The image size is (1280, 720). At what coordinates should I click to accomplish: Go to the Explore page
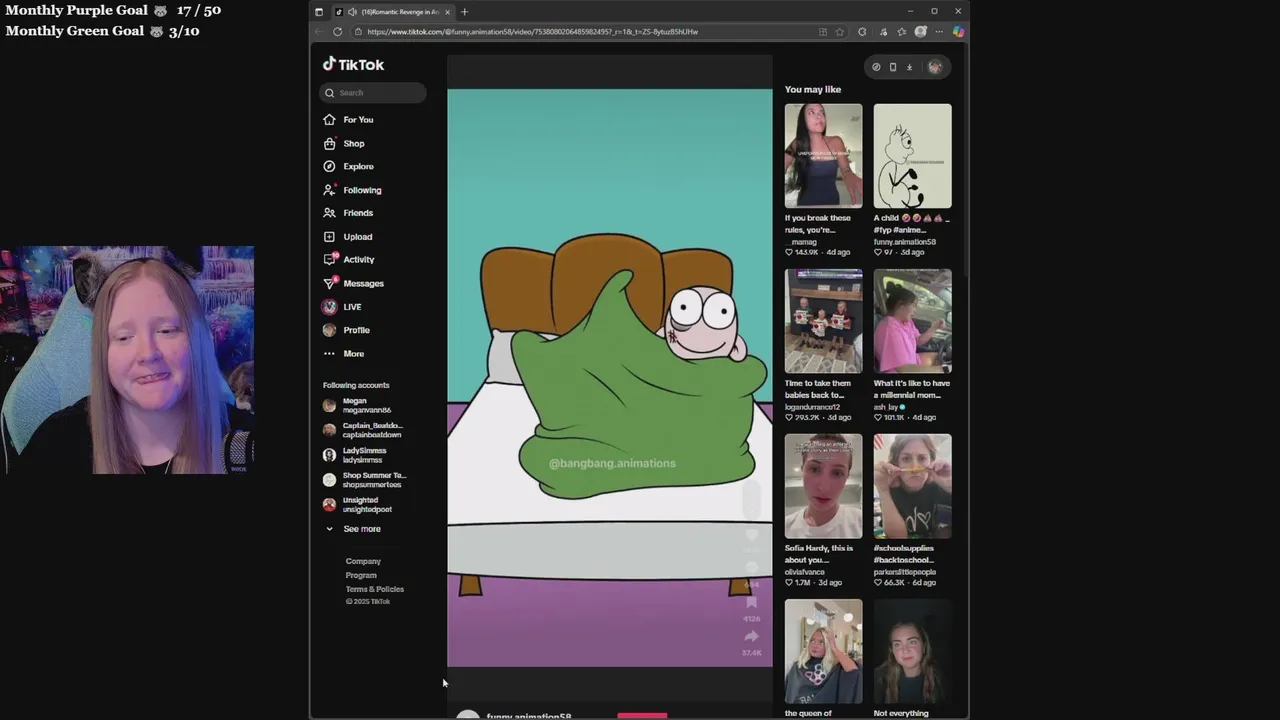pyautogui.click(x=349, y=167)
